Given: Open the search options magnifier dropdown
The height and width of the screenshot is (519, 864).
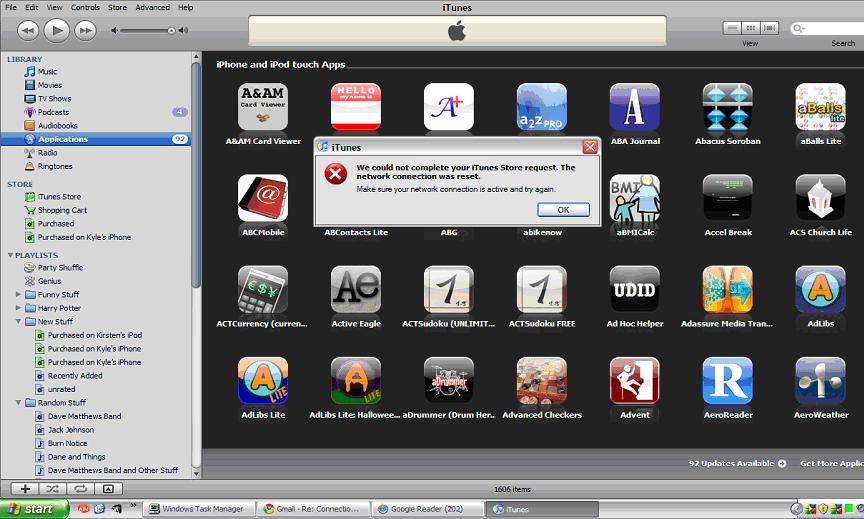Looking at the screenshot, I should [798, 28].
